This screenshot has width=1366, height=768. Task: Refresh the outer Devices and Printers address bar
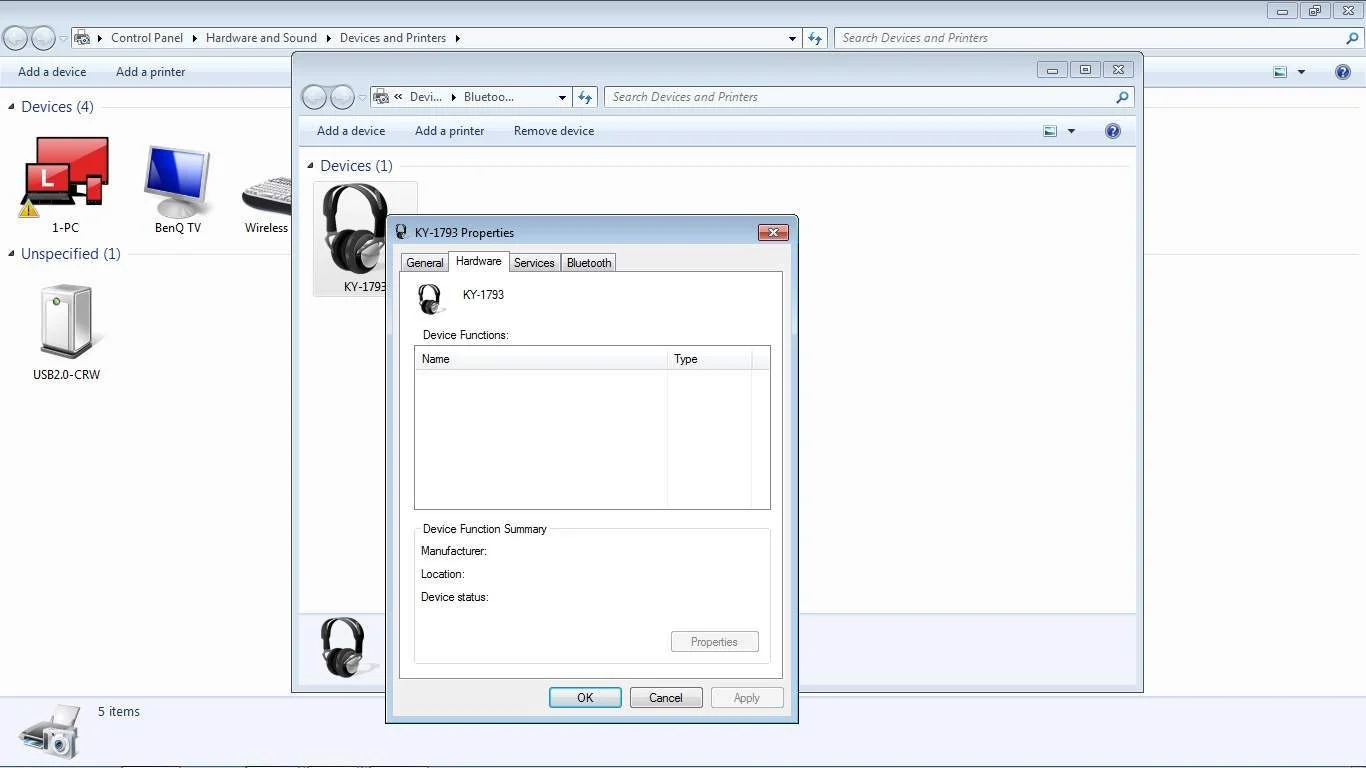[x=815, y=38]
